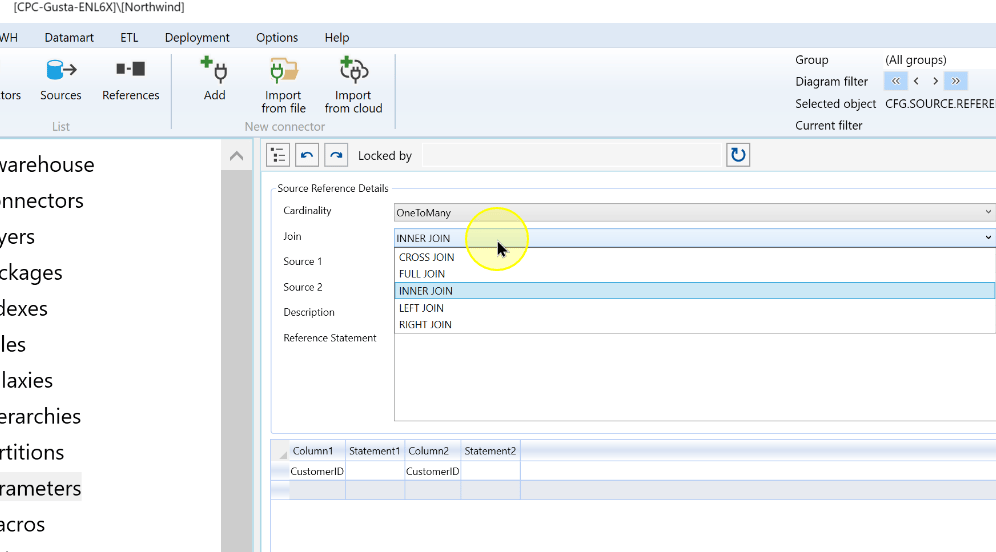Open the Macros navigation item

[x=23, y=524]
